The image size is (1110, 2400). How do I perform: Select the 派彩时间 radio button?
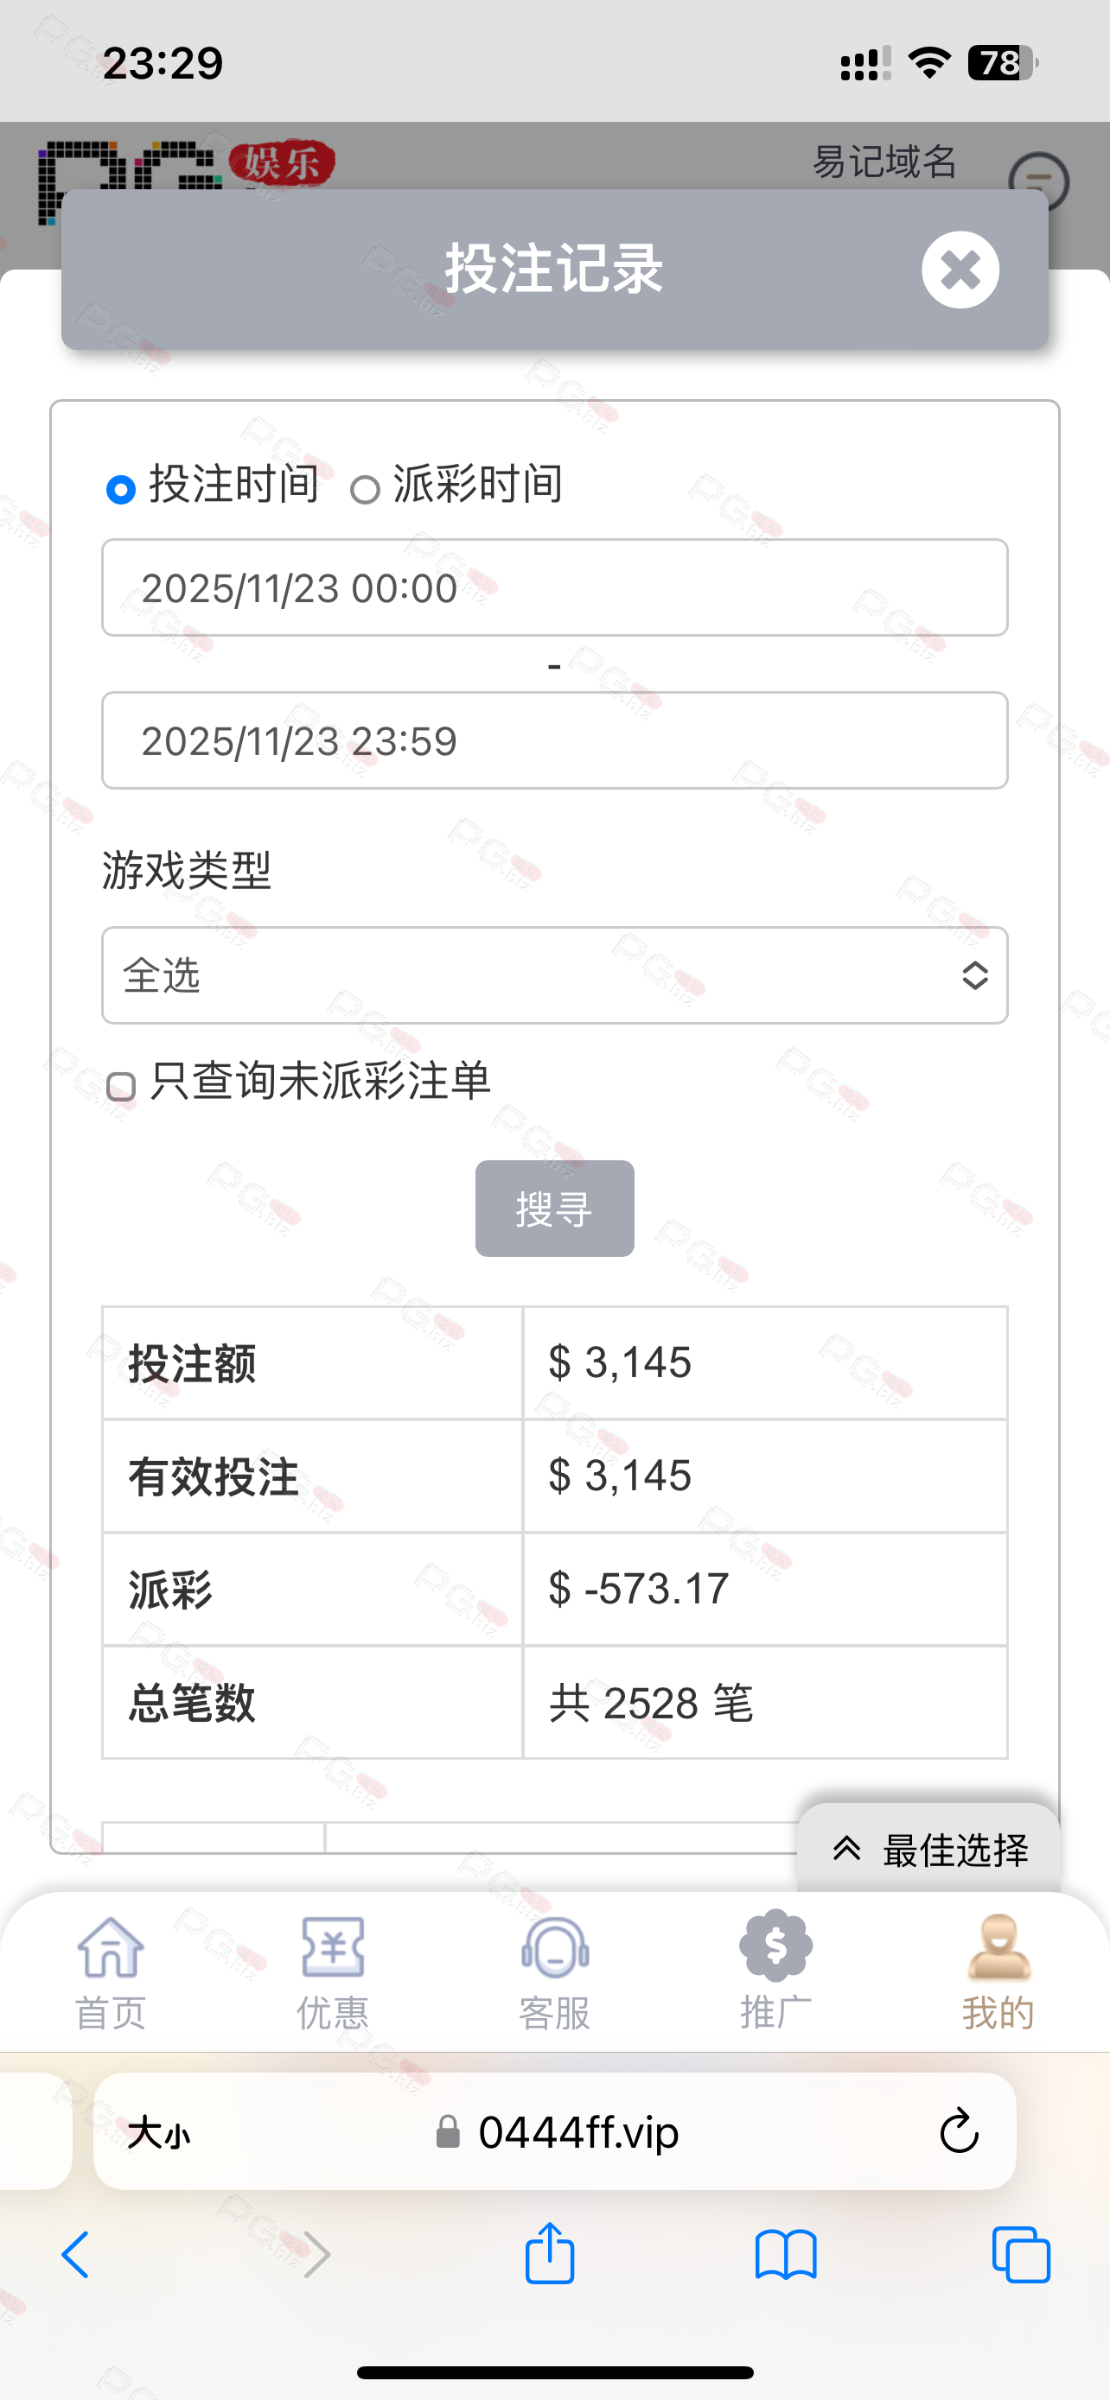click(365, 490)
